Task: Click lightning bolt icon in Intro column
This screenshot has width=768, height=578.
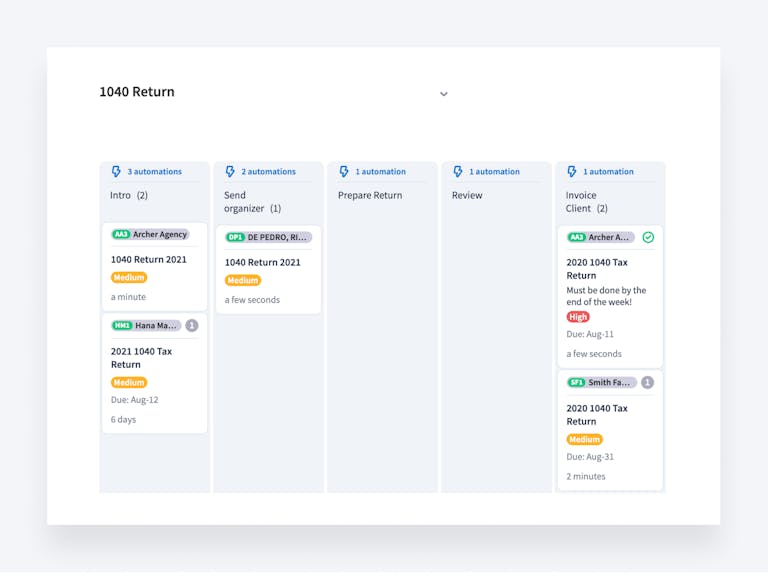Action: point(116,172)
